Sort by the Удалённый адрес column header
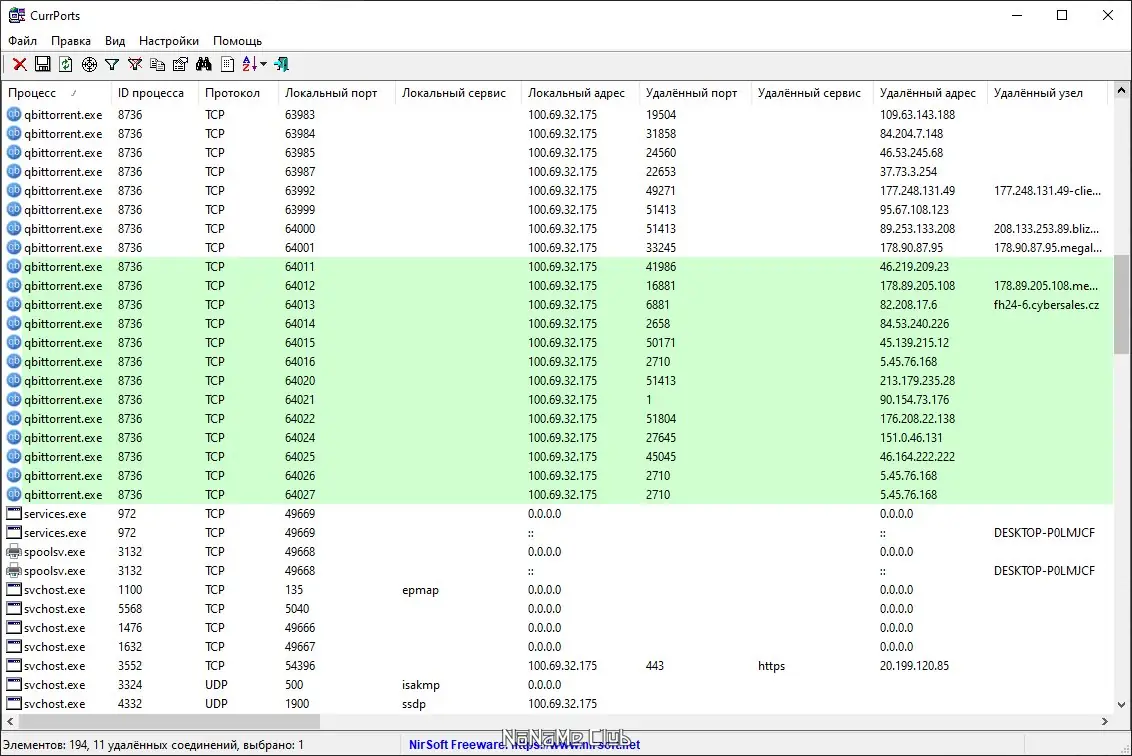Screen dimensions: 1132x756 coord(930,93)
